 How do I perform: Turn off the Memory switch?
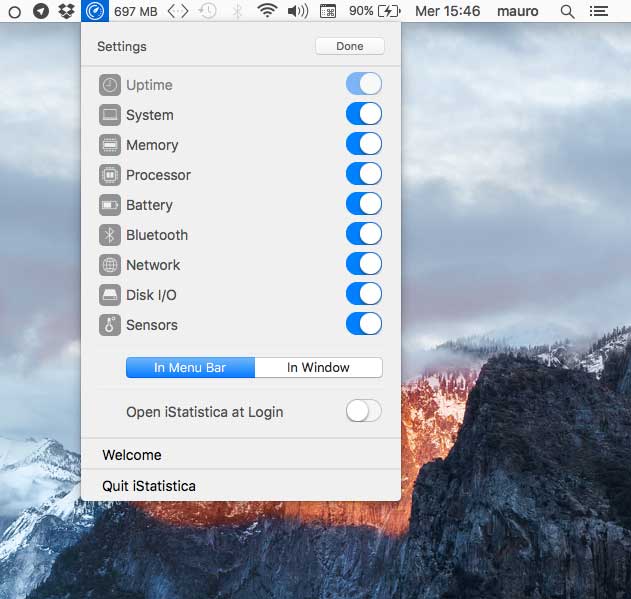click(x=364, y=144)
